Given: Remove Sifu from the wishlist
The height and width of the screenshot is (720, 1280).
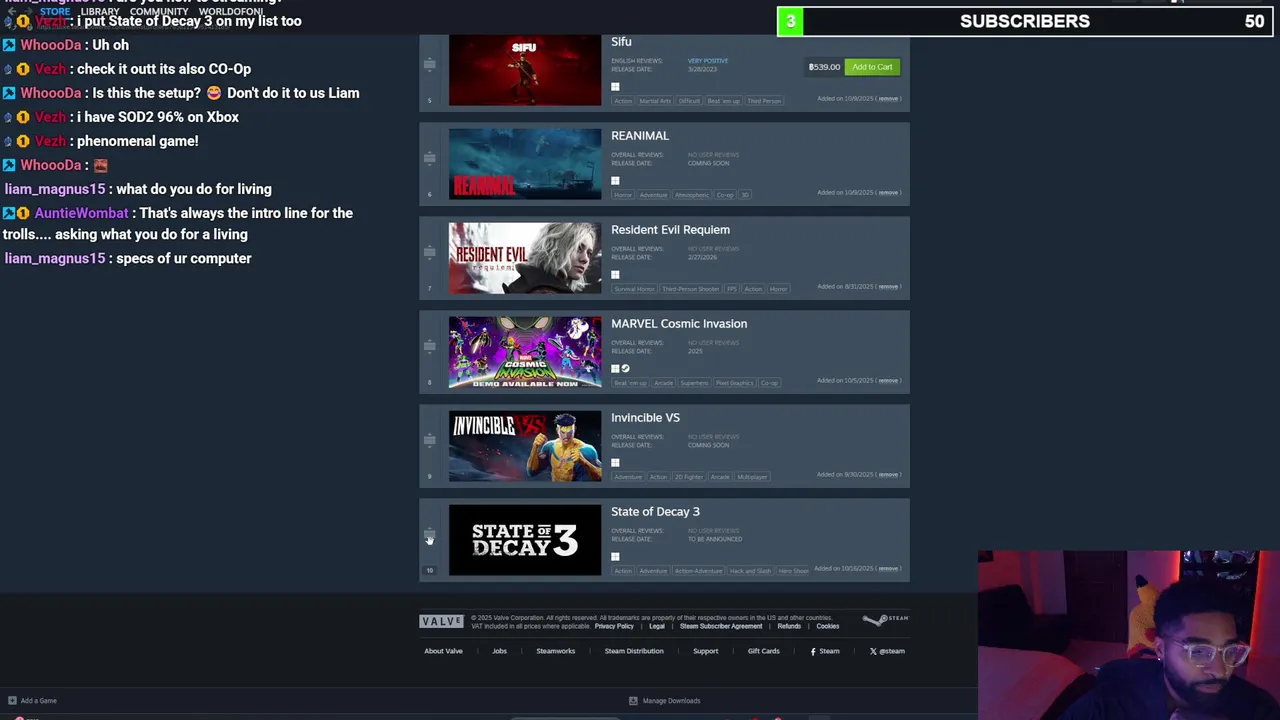Looking at the screenshot, I should (888, 99).
